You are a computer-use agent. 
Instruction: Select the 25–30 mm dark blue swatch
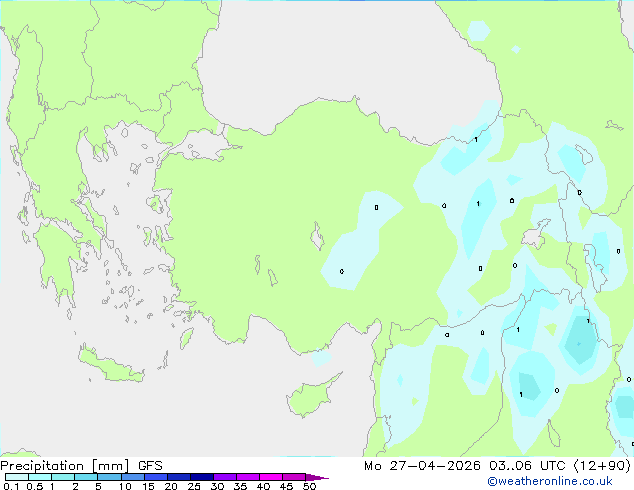202,477
